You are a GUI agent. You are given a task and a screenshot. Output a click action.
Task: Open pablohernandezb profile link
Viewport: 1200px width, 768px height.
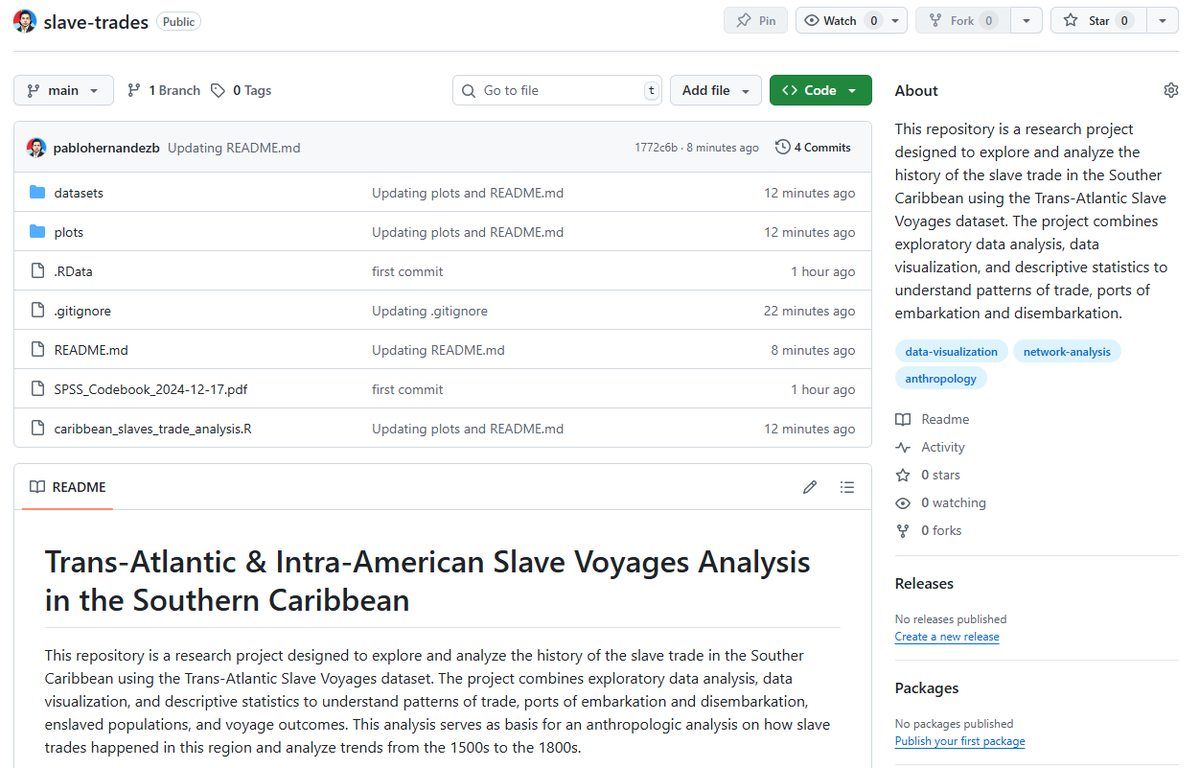[x=106, y=147]
